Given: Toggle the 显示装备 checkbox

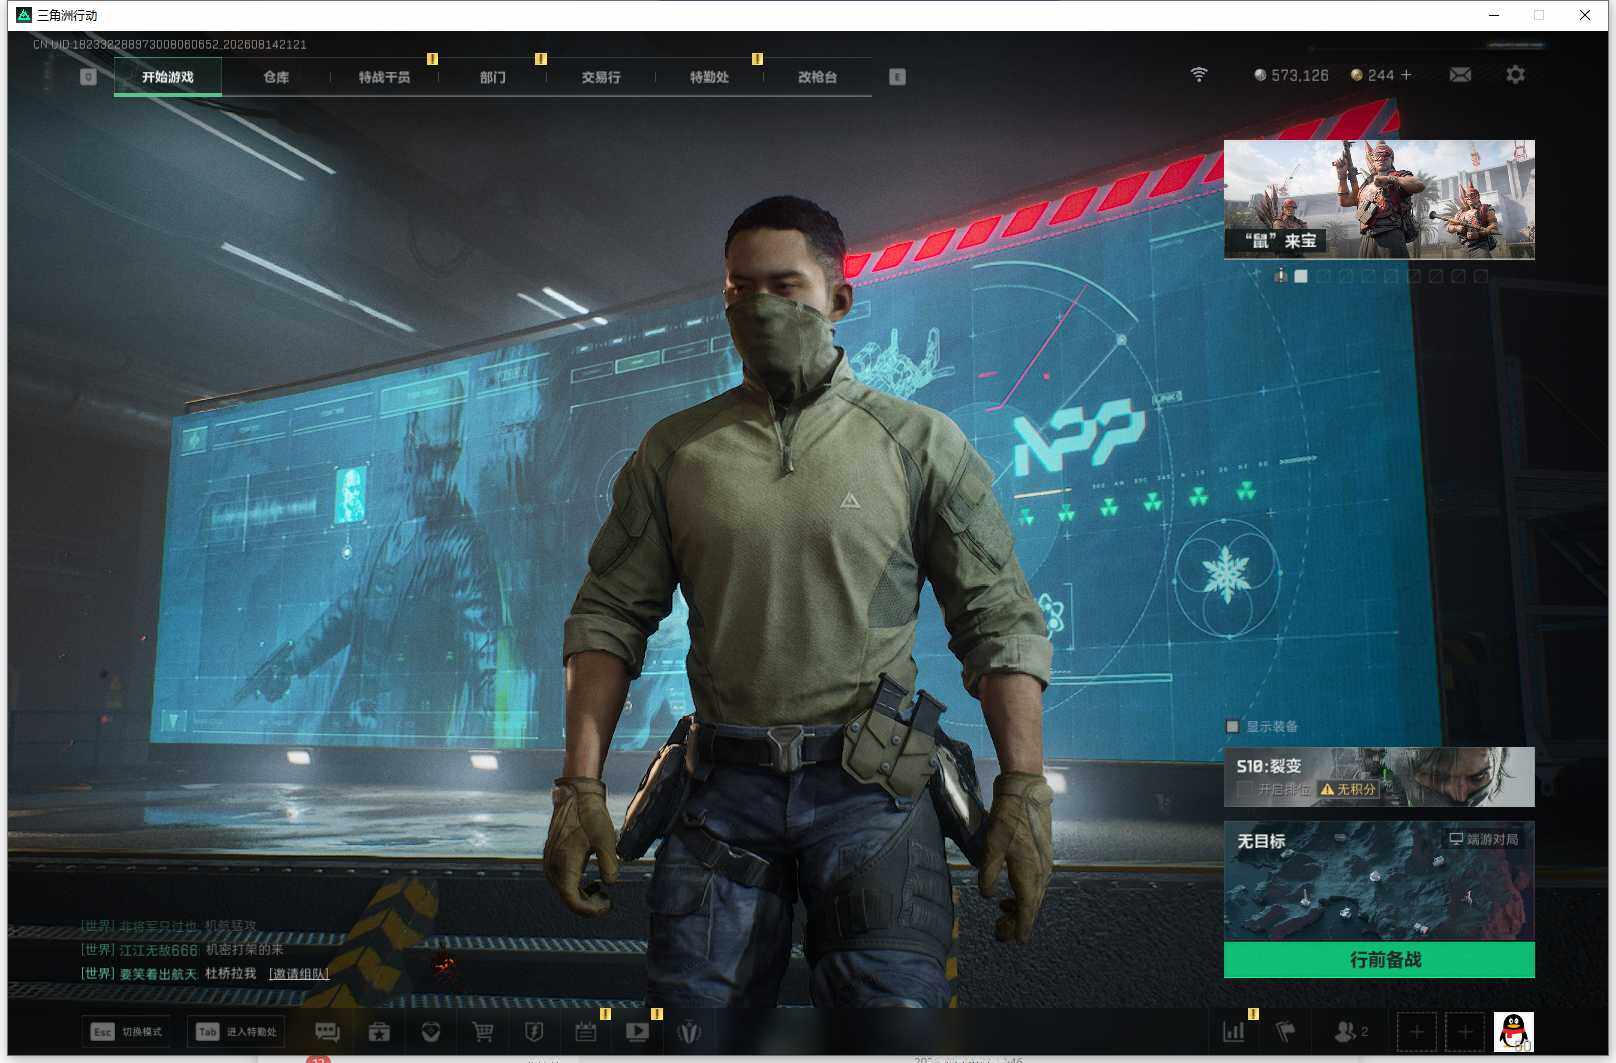Looking at the screenshot, I should pos(1232,727).
